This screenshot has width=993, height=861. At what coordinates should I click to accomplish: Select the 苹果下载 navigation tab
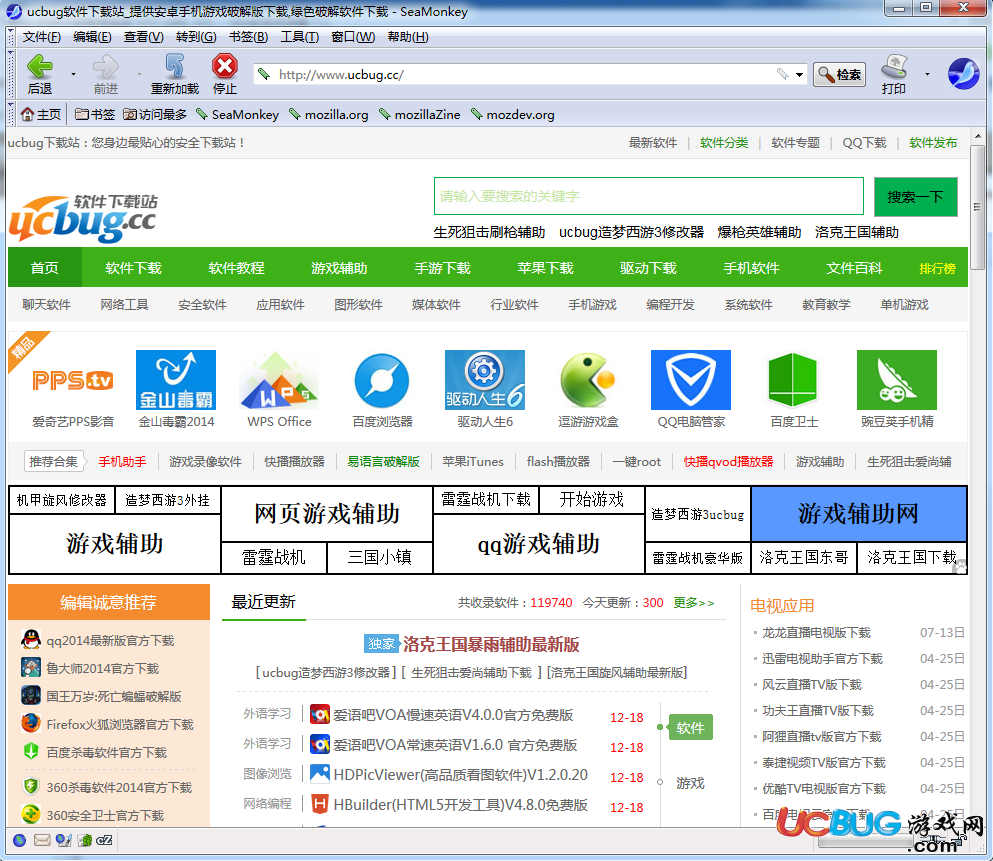(545, 268)
